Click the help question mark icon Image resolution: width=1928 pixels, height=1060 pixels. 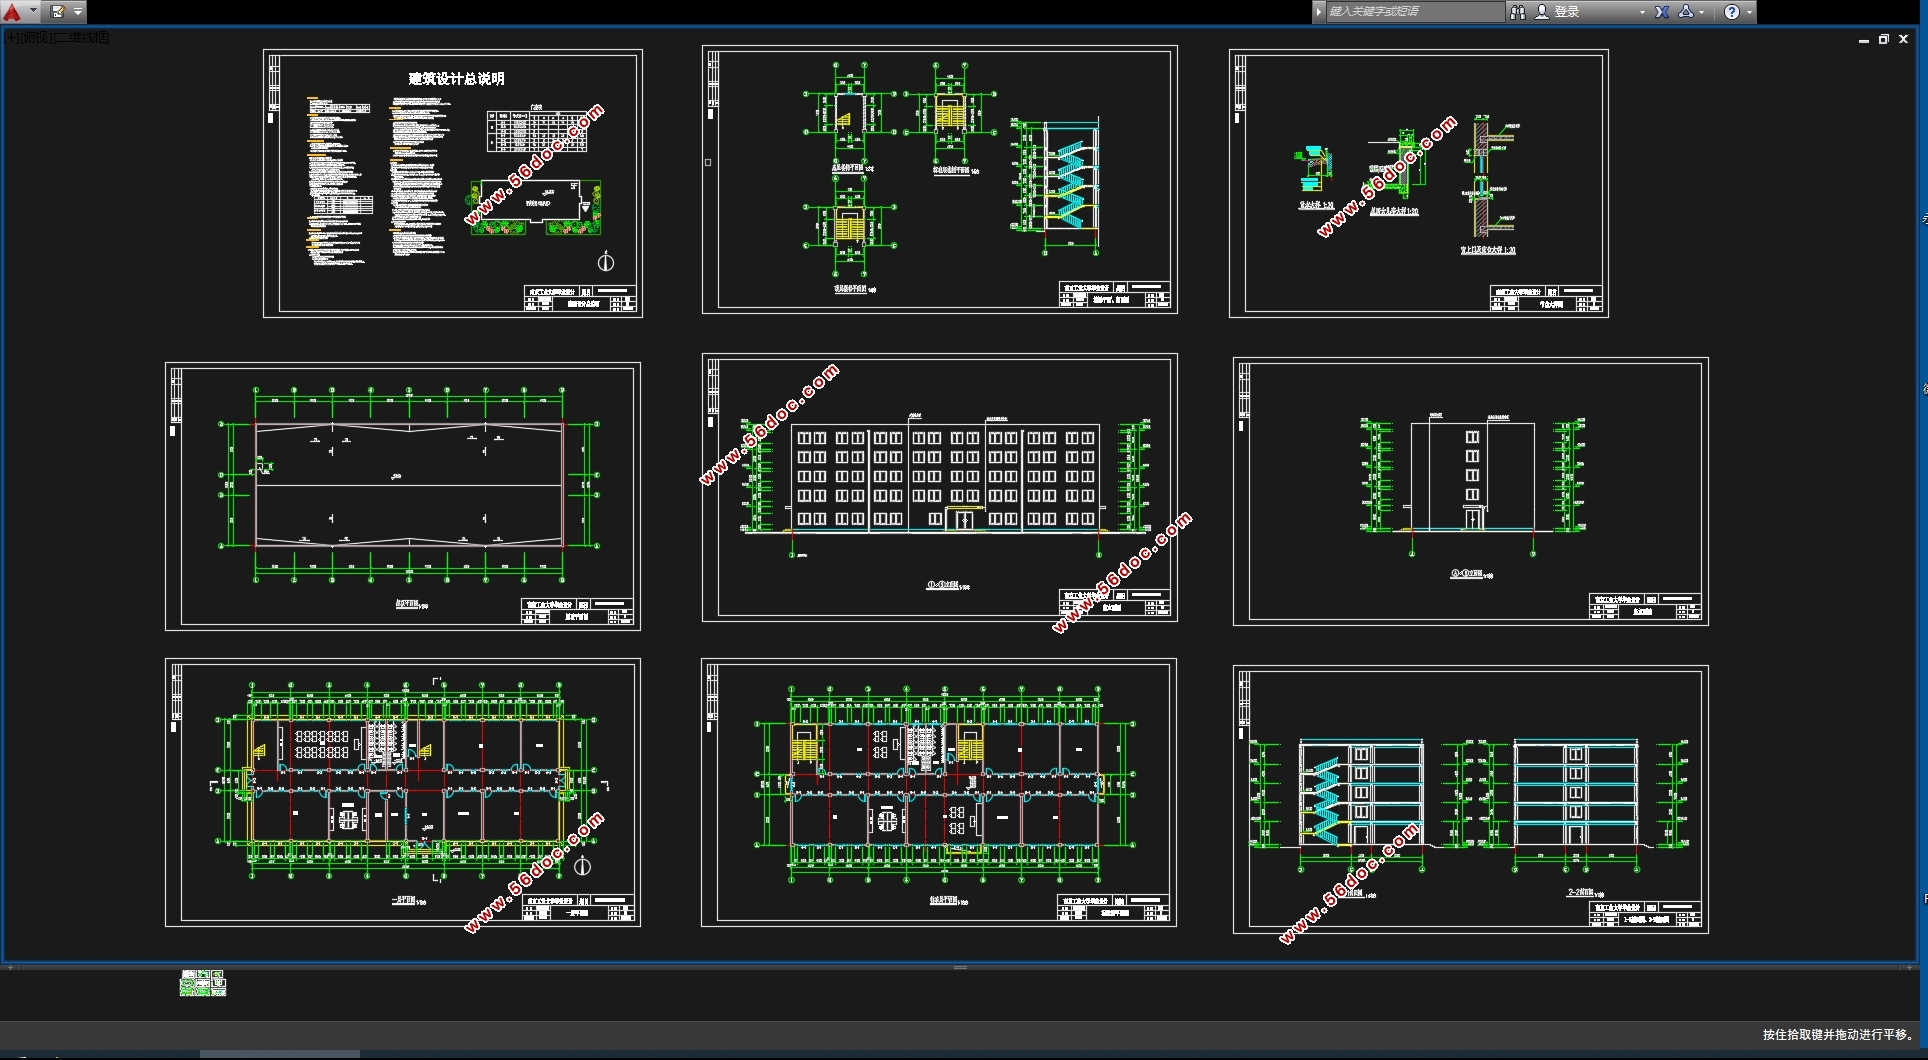tap(1732, 12)
